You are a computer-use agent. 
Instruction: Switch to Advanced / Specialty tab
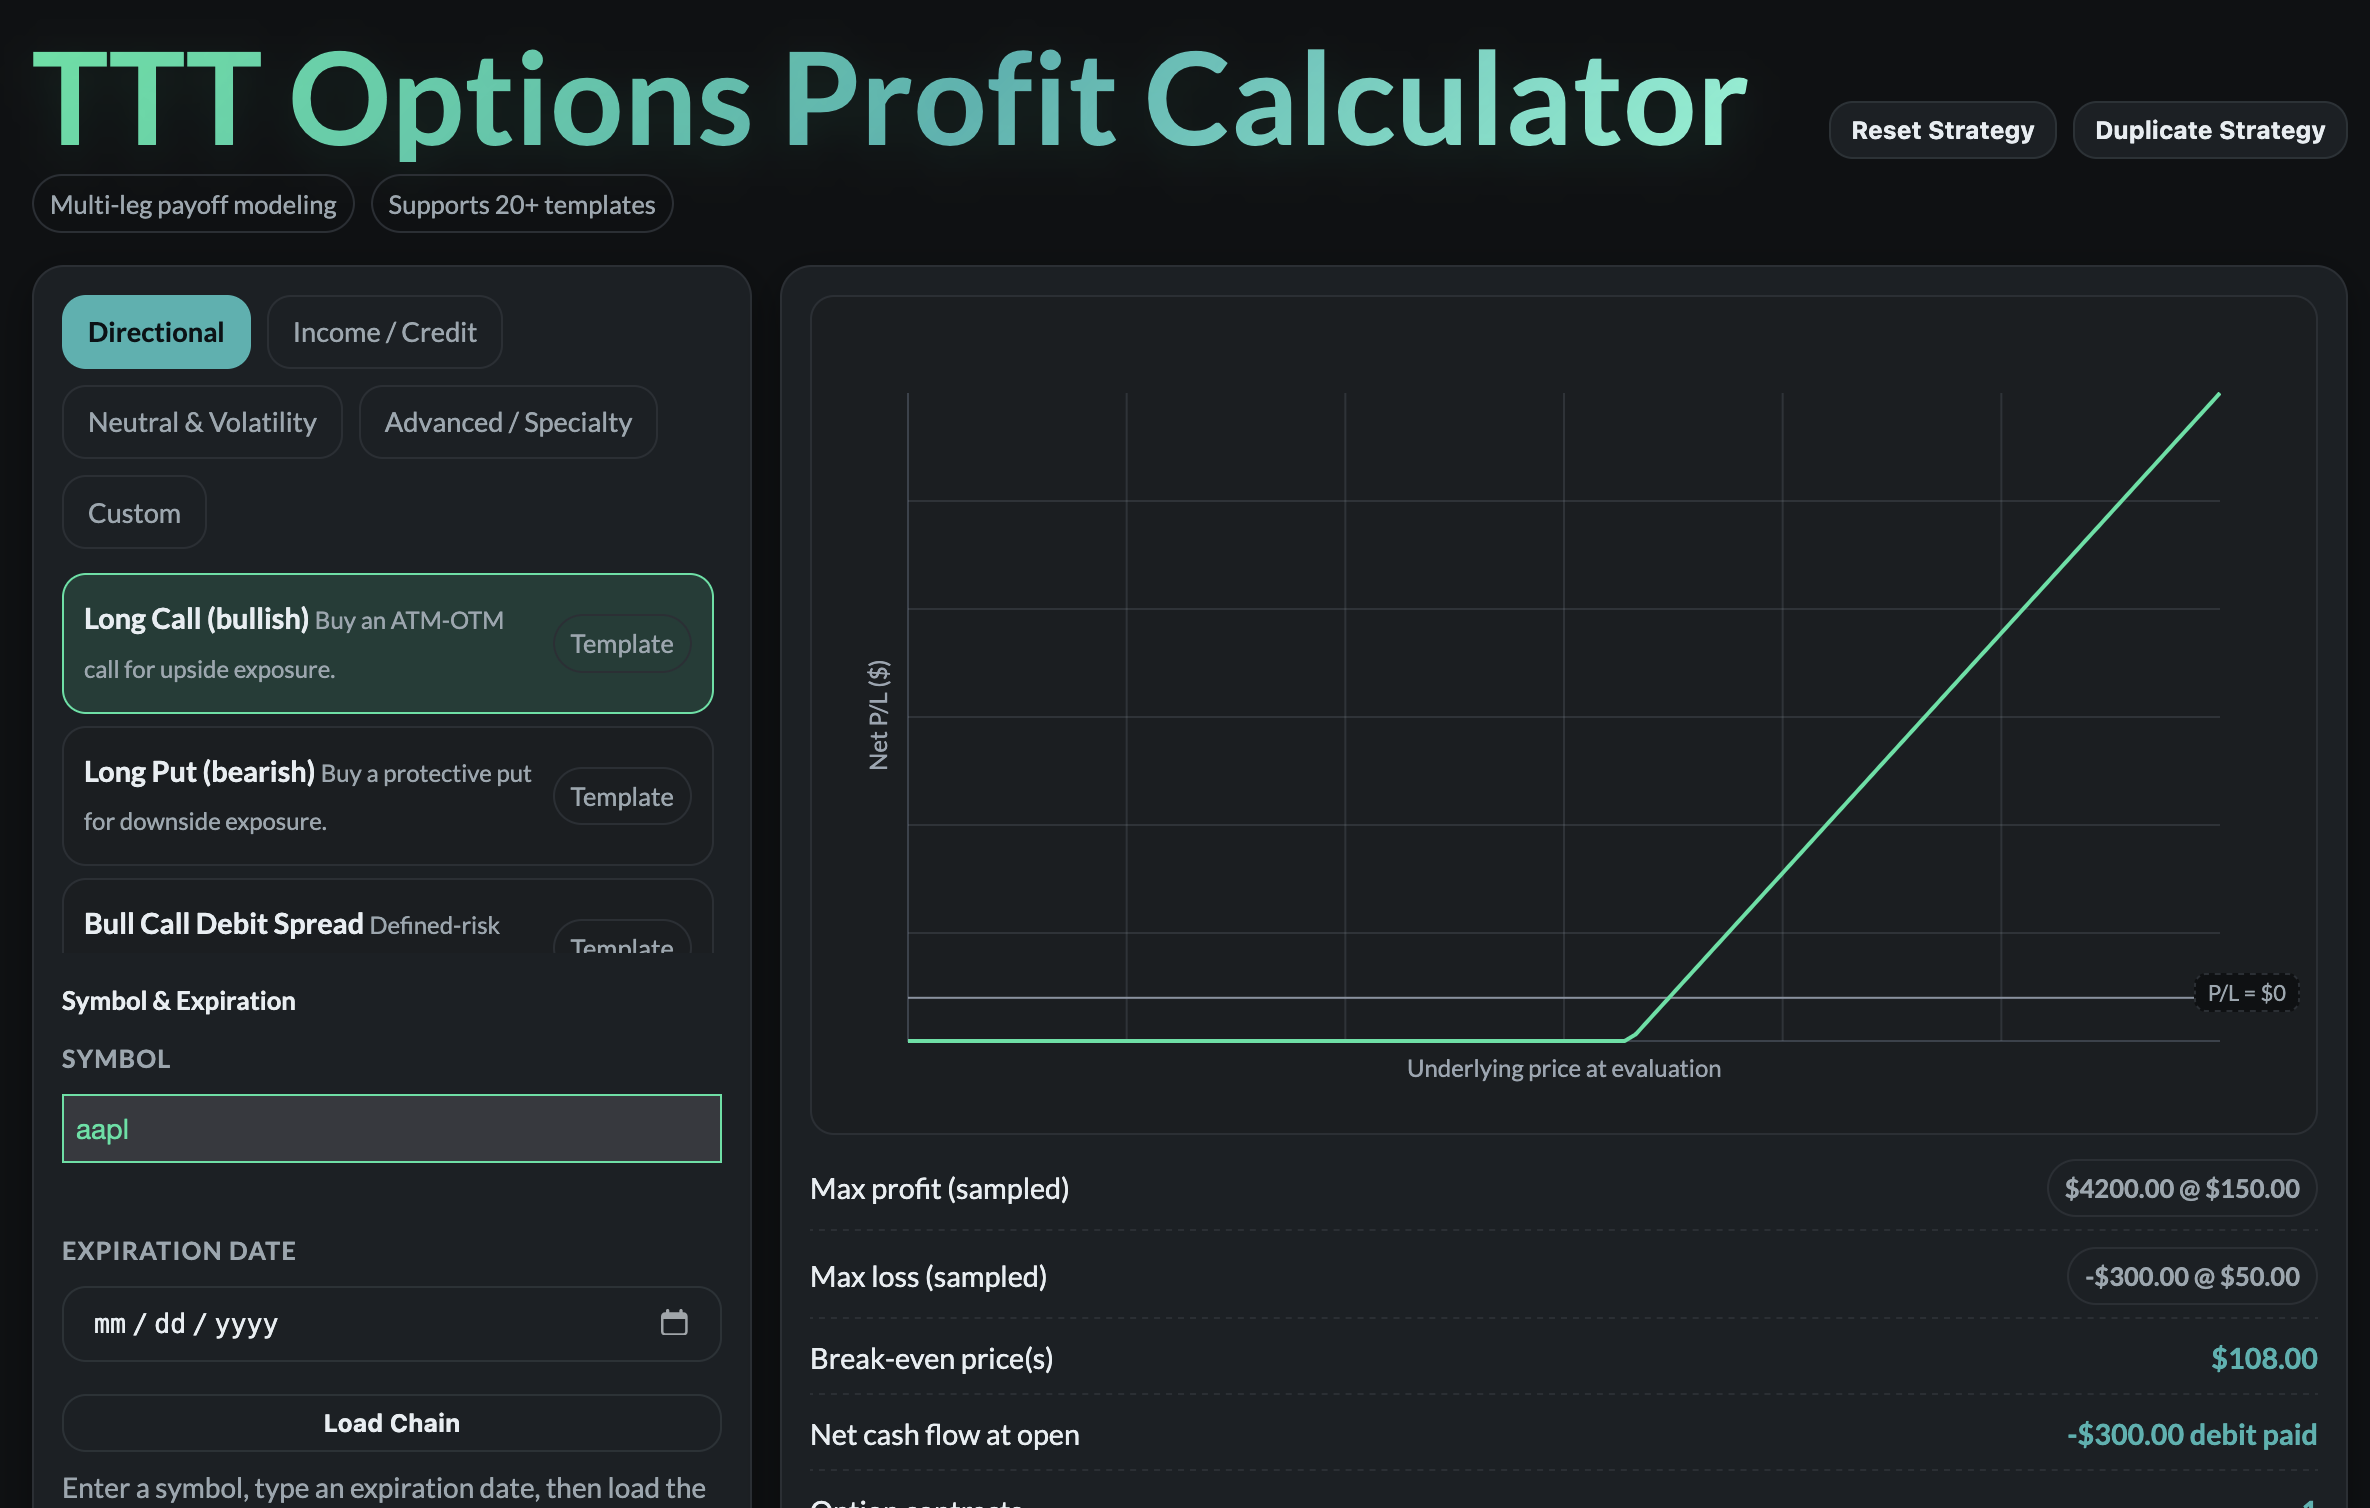coord(508,422)
